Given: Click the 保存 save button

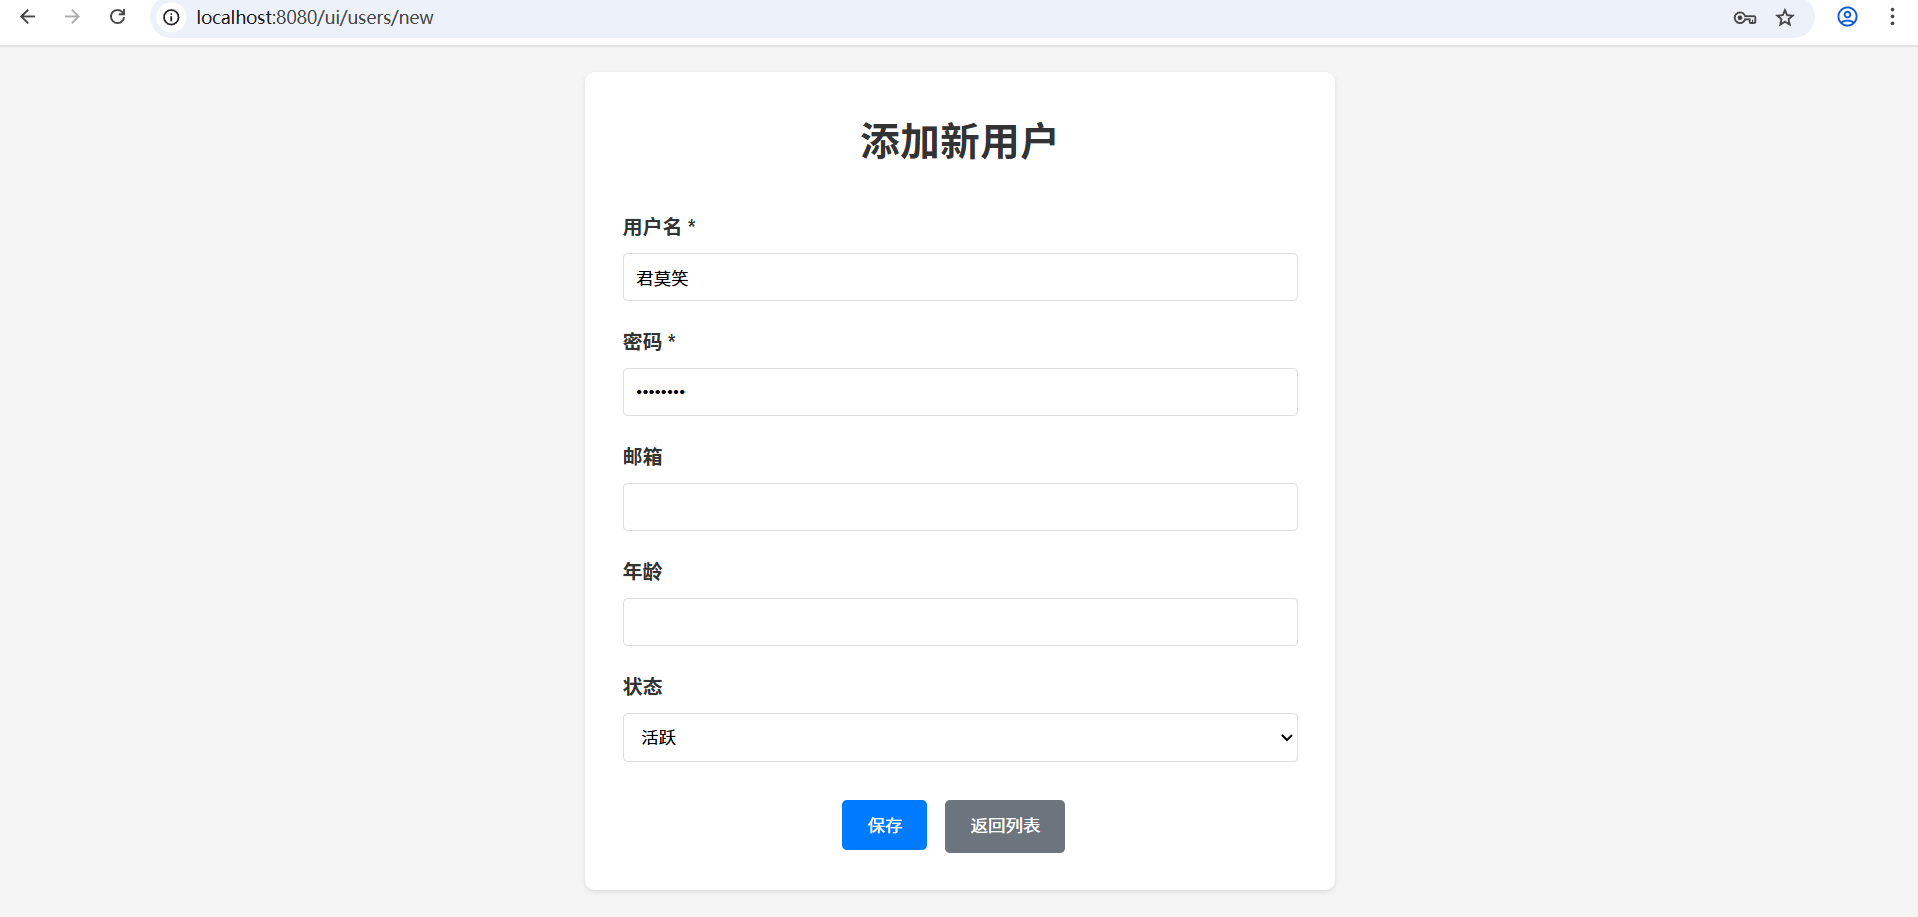Looking at the screenshot, I should click(x=883, y=825).
